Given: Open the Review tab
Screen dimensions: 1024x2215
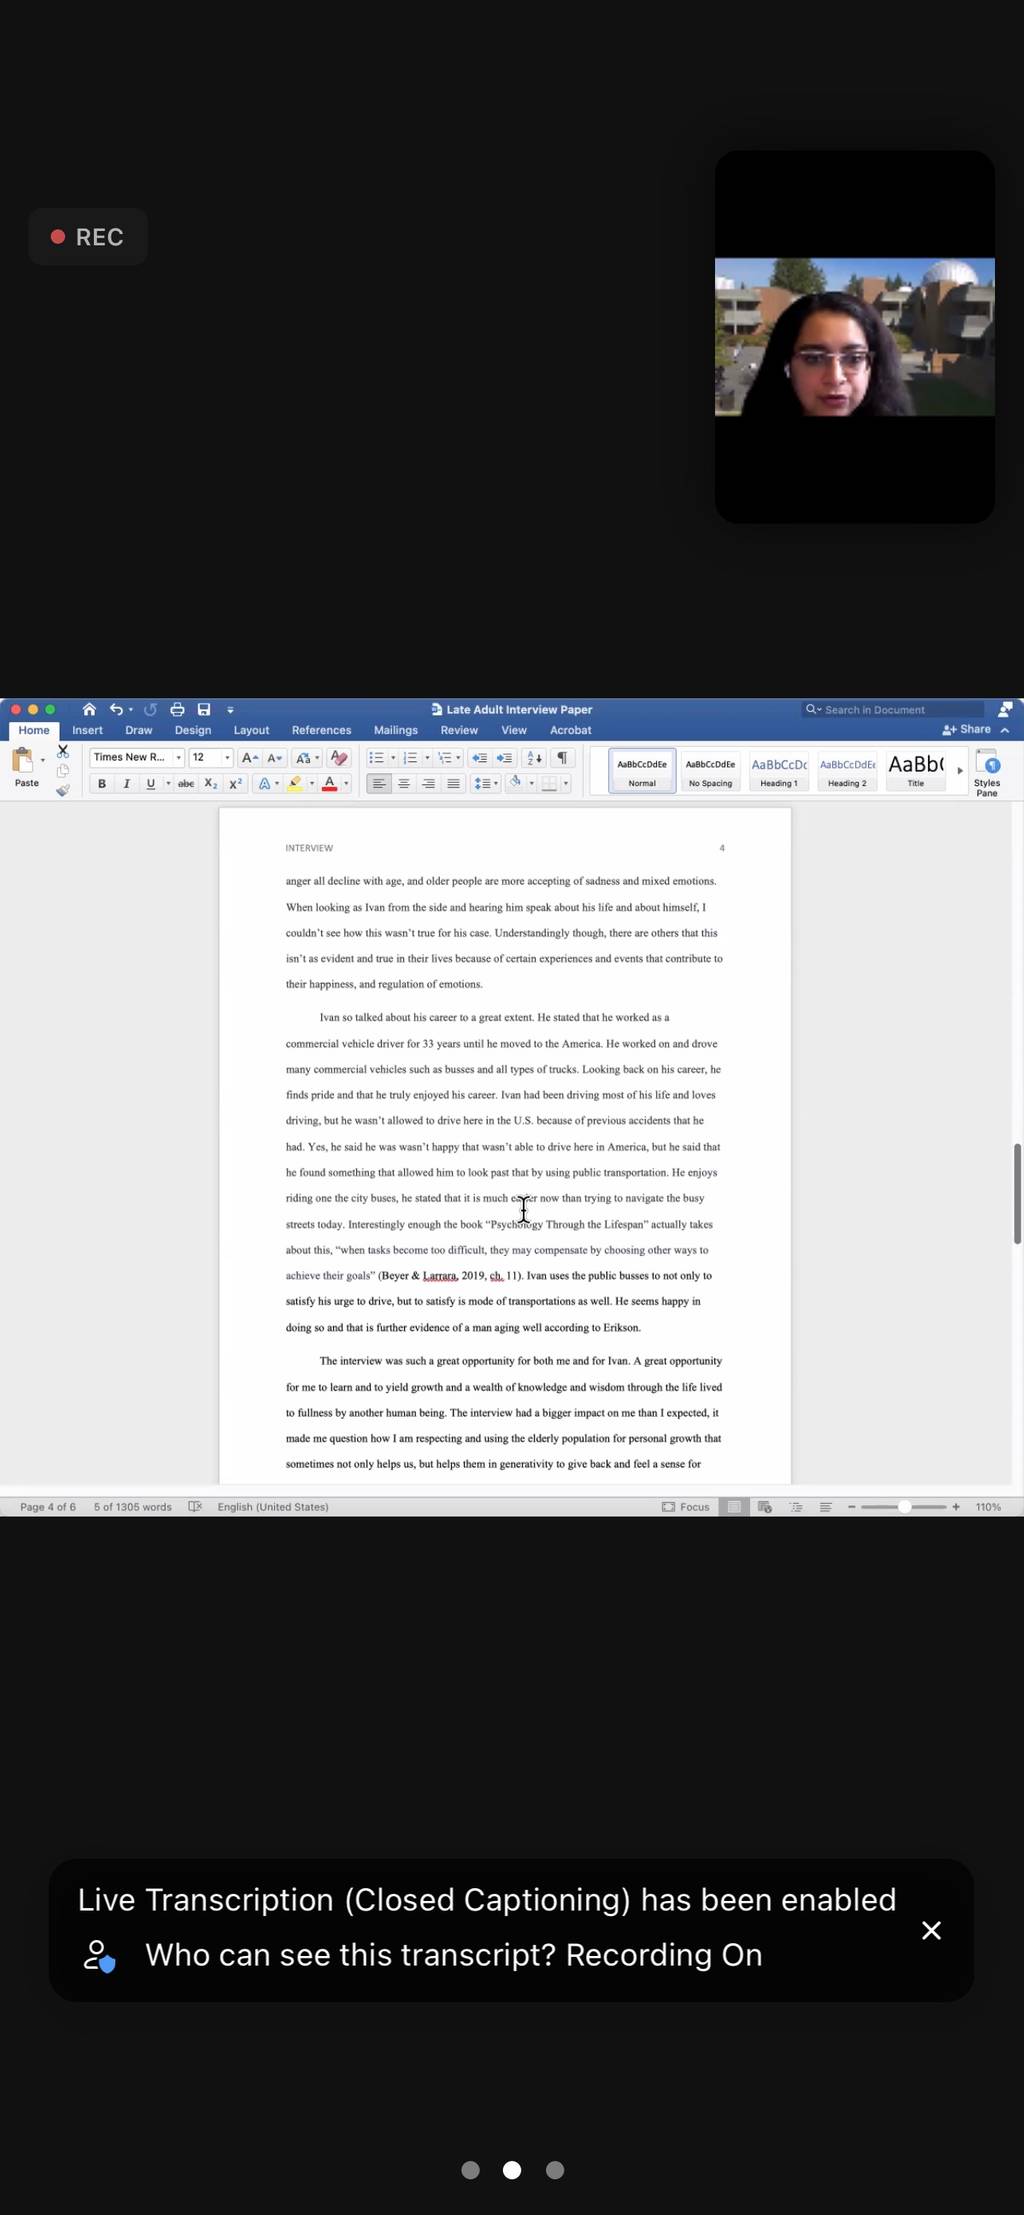Looking at the screenshot, I should [459, 731].
